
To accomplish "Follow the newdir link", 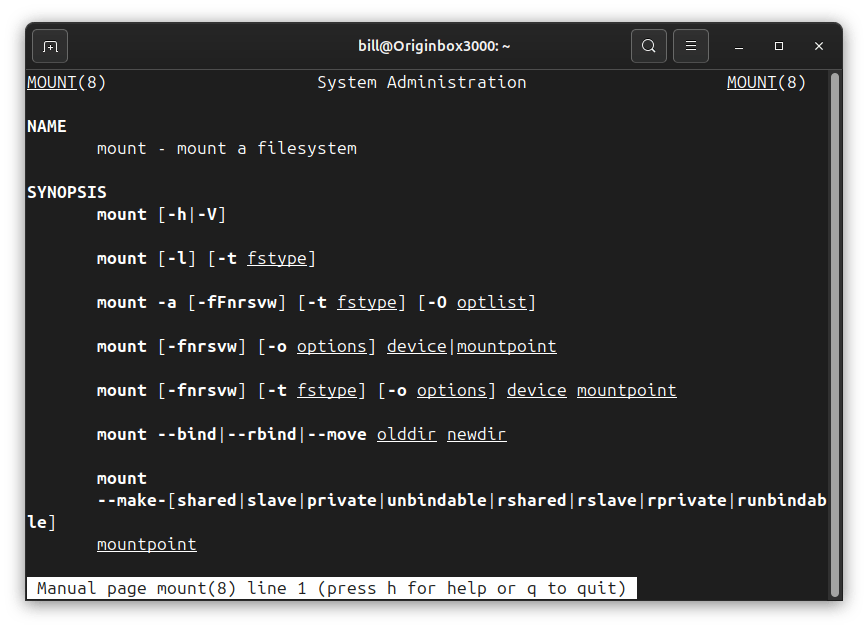I will pos(477,434).
